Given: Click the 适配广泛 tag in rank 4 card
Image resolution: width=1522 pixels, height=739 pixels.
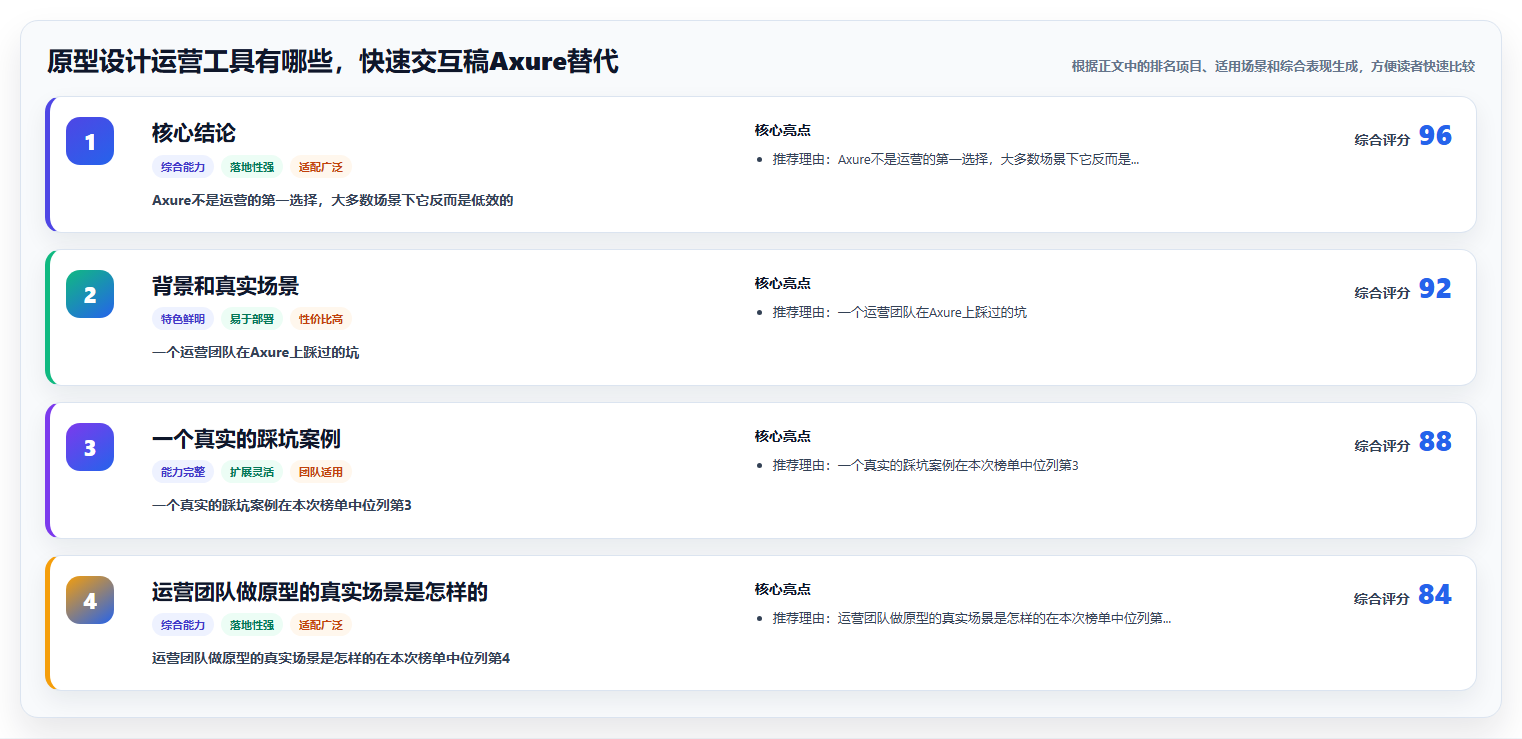Looking at the screenshot, I should pos(321,625).
